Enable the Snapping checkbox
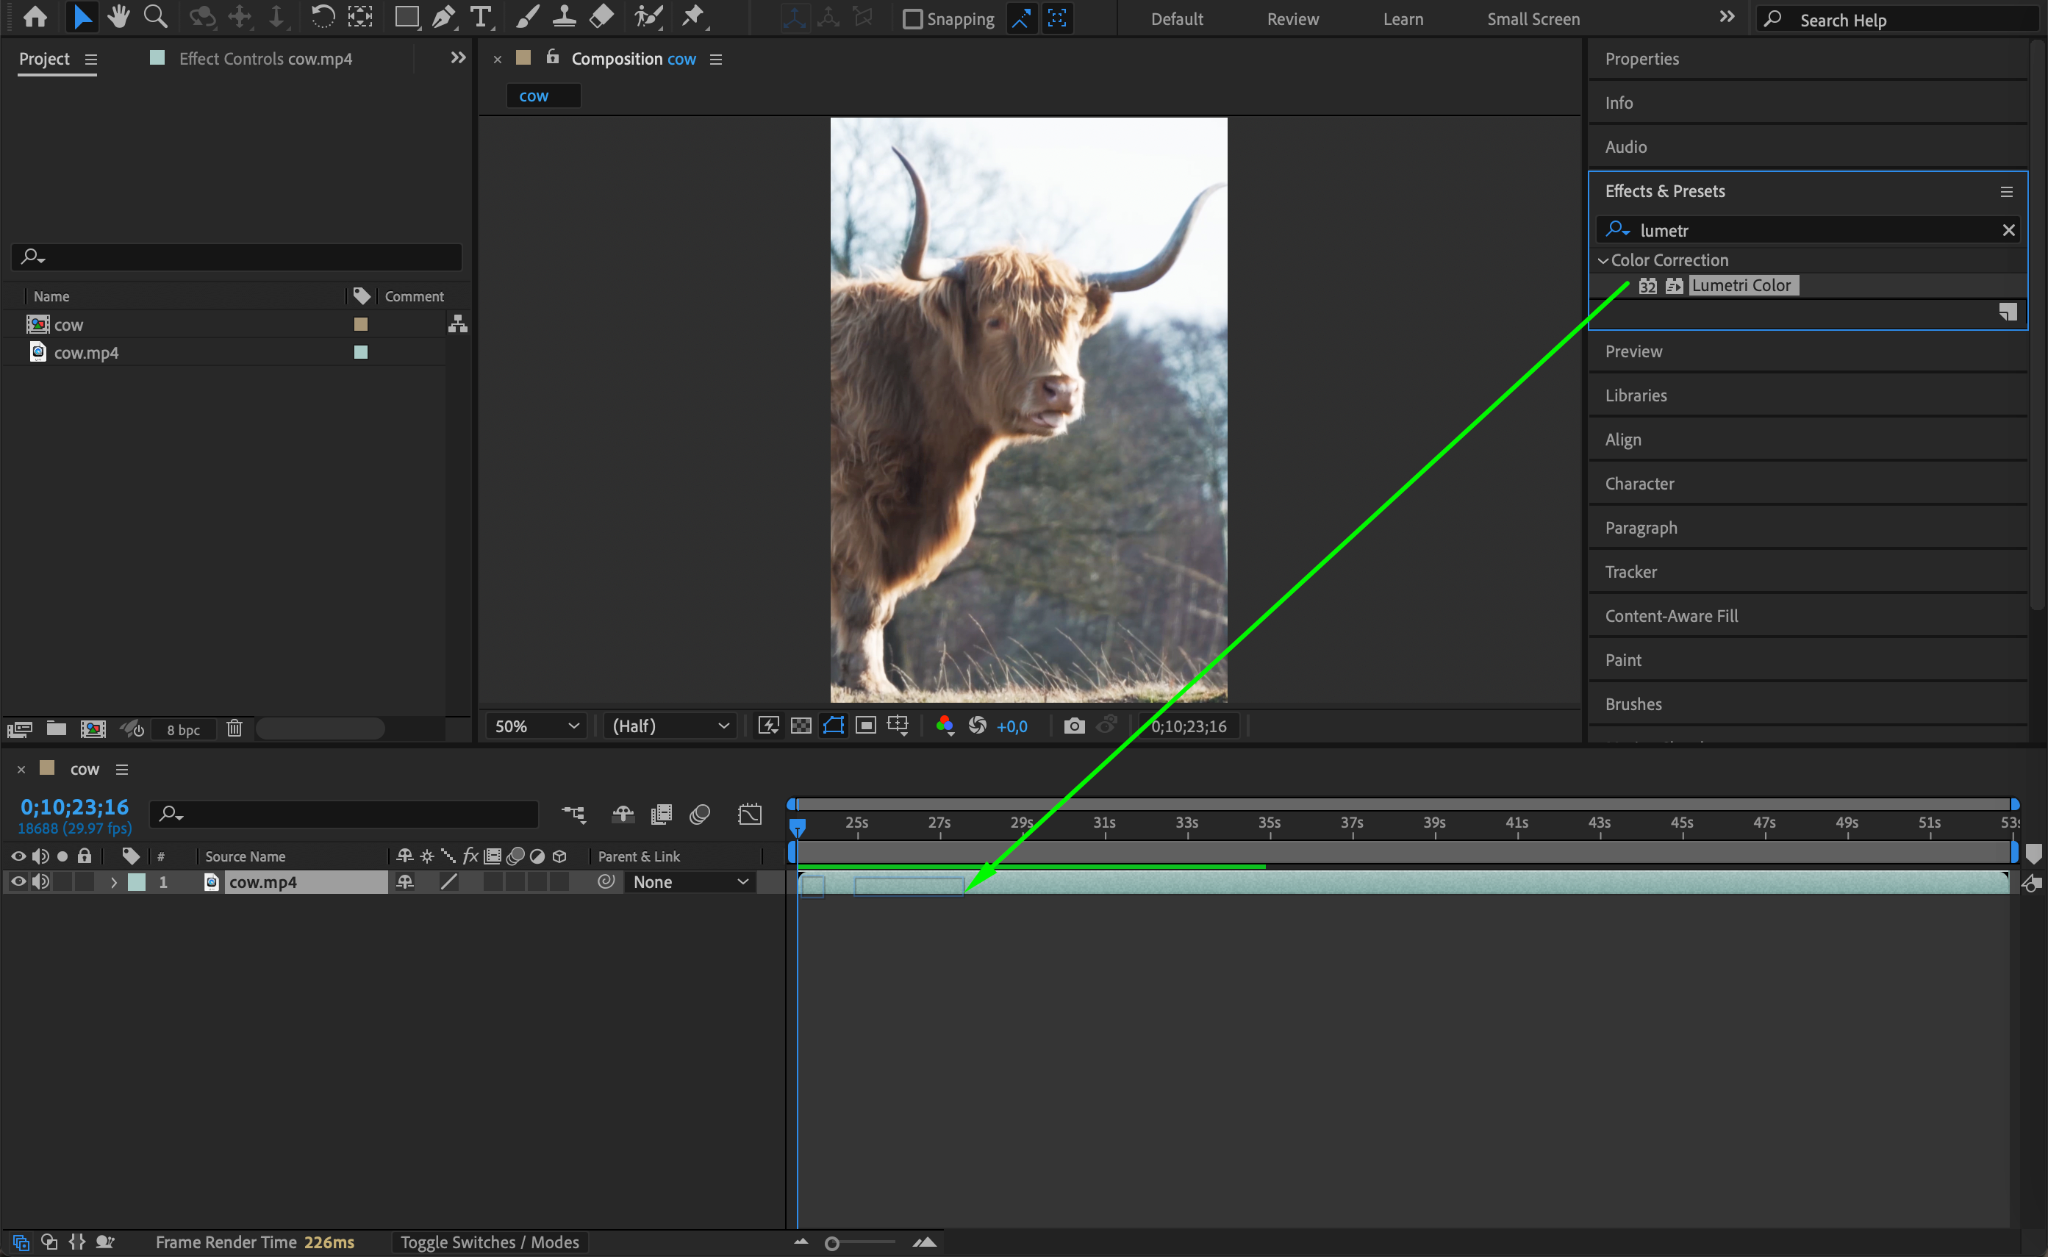Viewport: 2048px width, 1257px height. pyautogui.click(x=912, y=19)
